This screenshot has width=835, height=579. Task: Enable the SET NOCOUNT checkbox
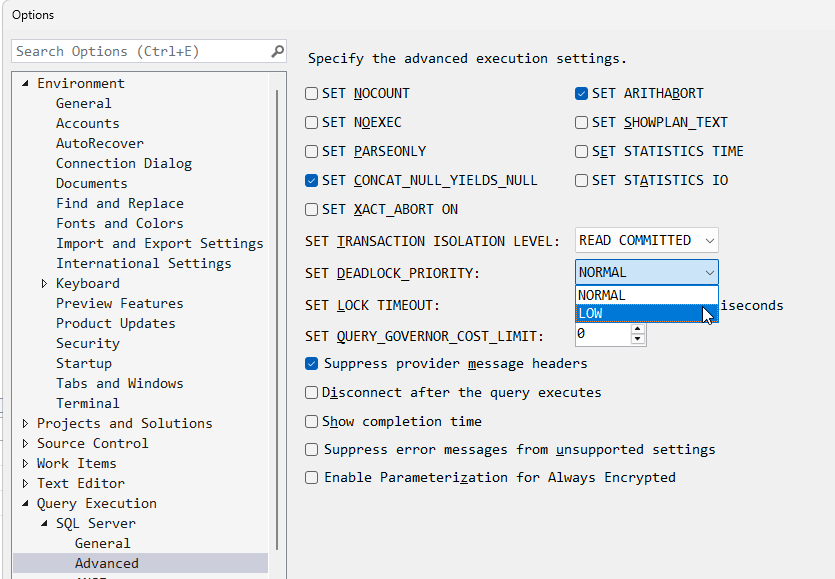pyautogui.click(x=312, y=94)
